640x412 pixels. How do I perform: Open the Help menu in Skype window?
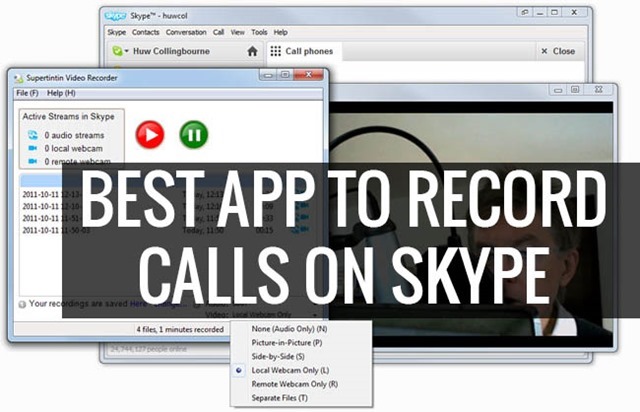point(280,32)
